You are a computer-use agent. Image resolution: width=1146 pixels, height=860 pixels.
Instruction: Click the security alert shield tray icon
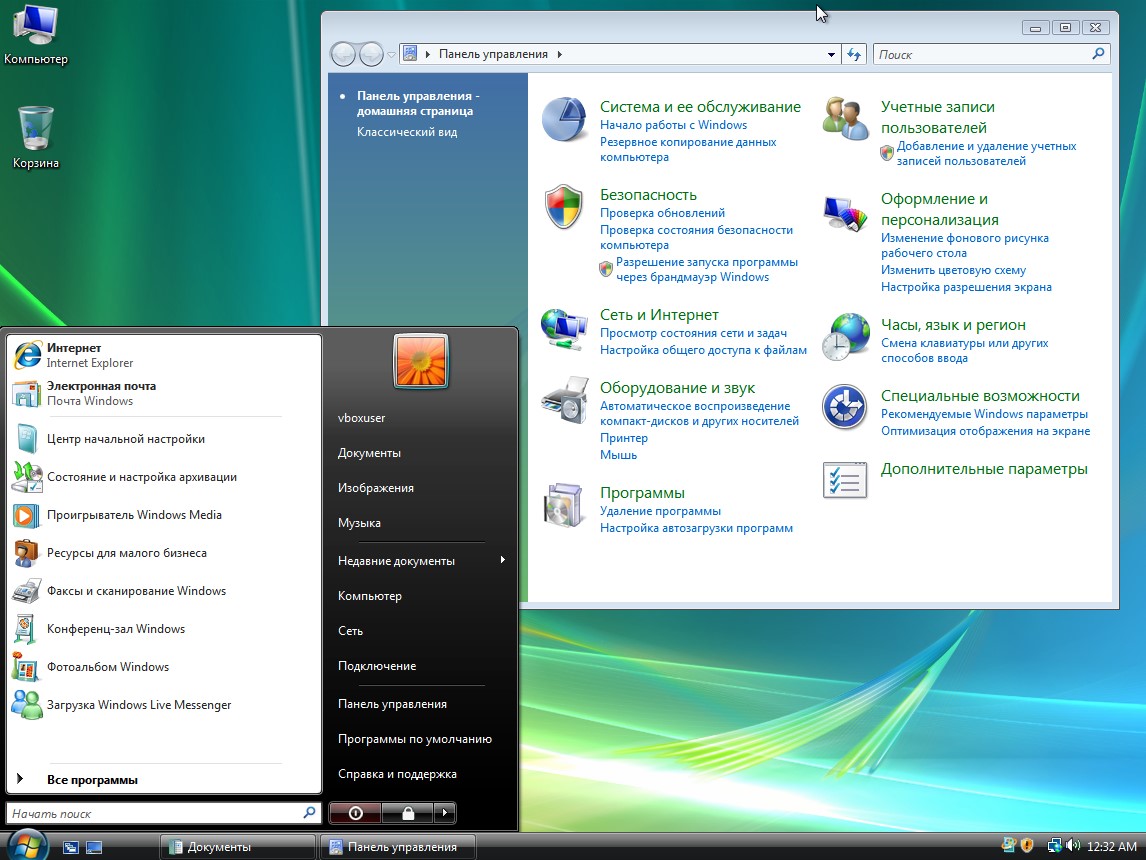pyautogui.click(x=1027, y=845)
